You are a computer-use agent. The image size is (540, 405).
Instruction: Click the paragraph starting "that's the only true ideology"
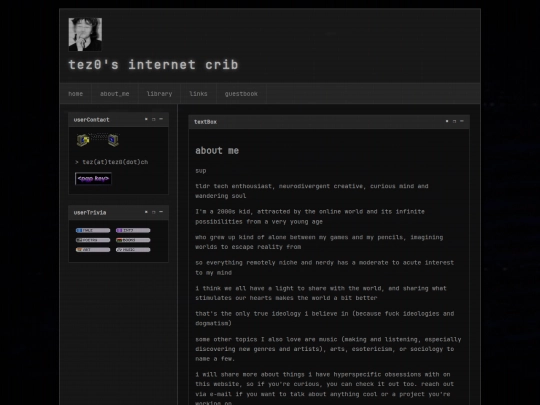click(x=324, y=319)
